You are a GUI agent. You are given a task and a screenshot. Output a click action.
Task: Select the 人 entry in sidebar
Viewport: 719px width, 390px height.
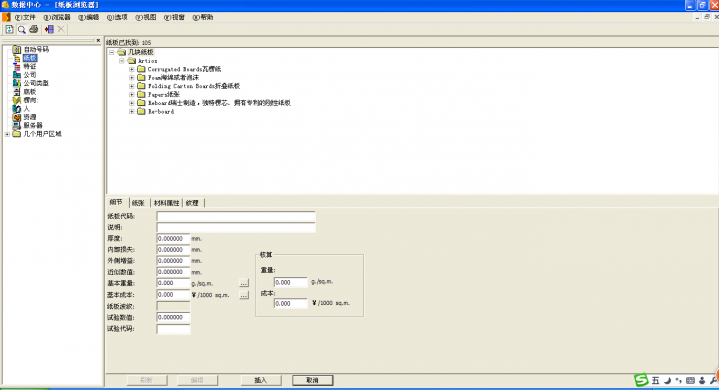(26, 109)
